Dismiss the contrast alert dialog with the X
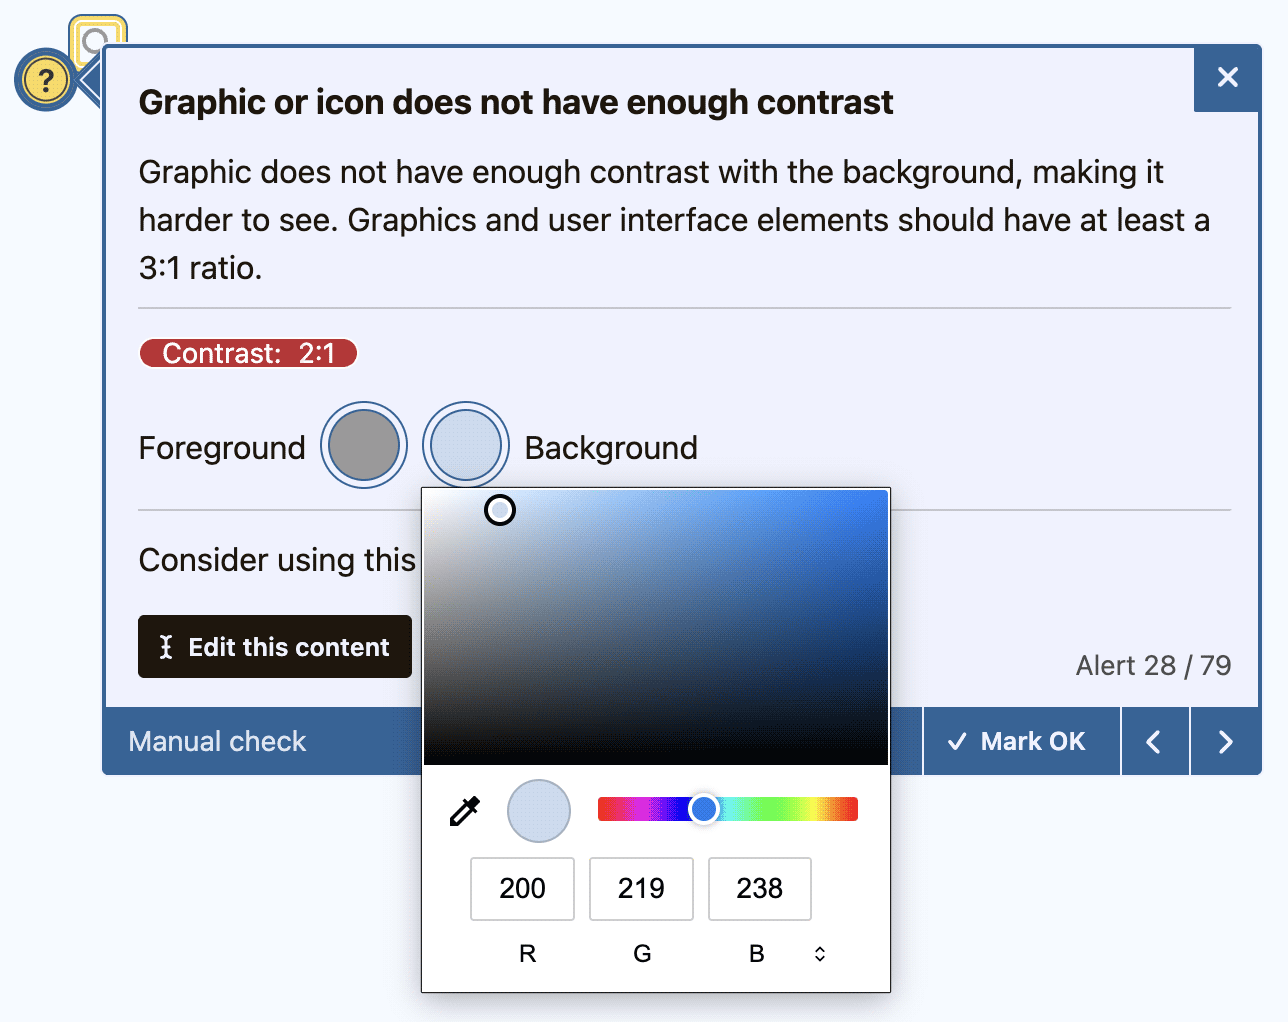1288x1022 pixels. 1227,78
